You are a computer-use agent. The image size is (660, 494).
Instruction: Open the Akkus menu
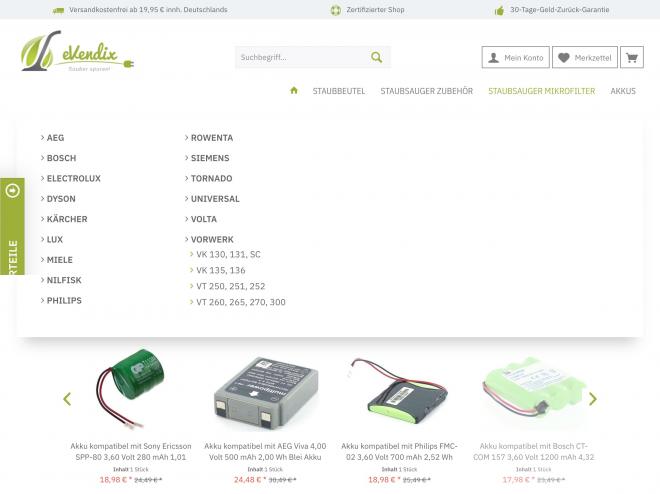click(x=623, y=91)
